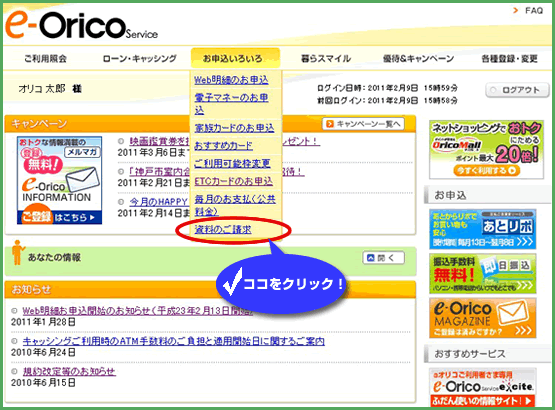Click the あとリボ banner
The height and width of the screenshot is (410, 555).
483,229
